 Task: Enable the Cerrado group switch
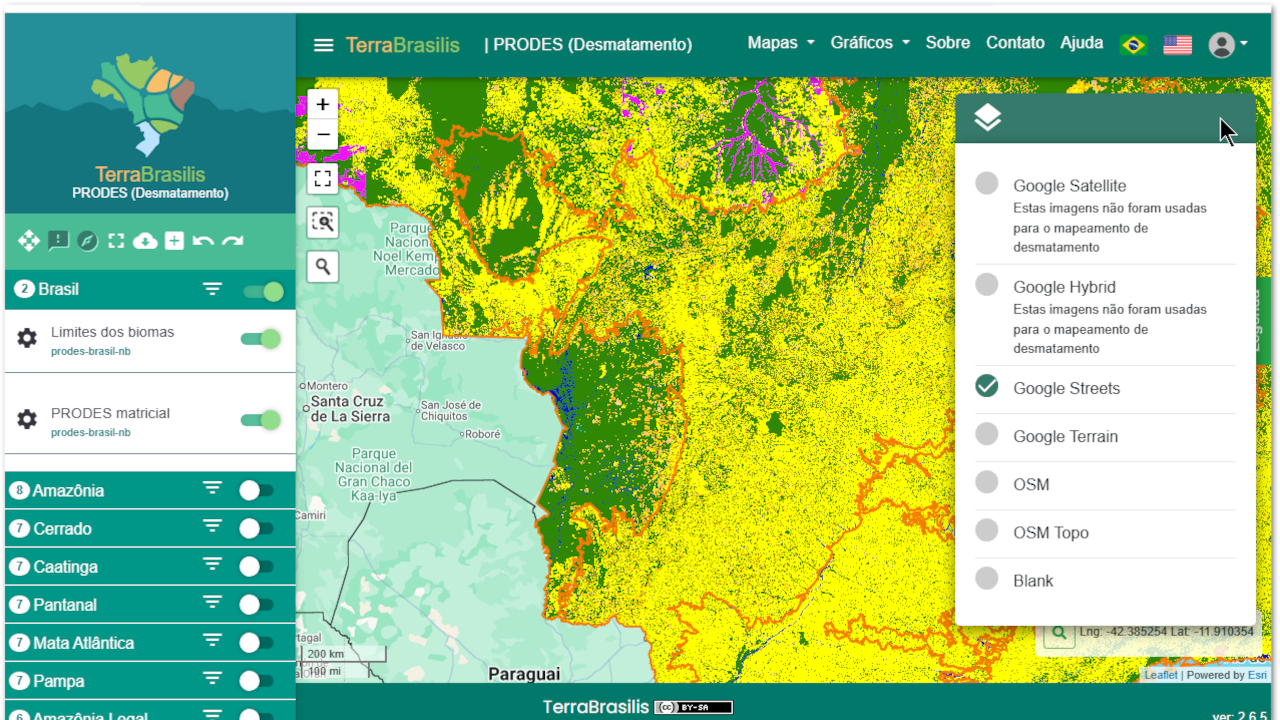pyautogui.click(x=256, y=528)
